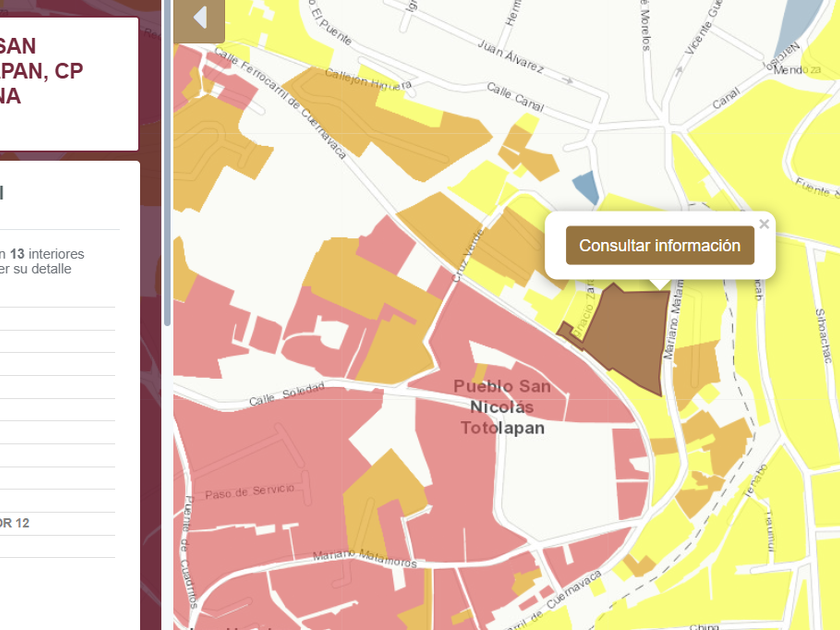Click the 'Juan Álvarez' street label
Viewport: 840px width, 630px height.
pyautogui.click(x=511, y=56)
